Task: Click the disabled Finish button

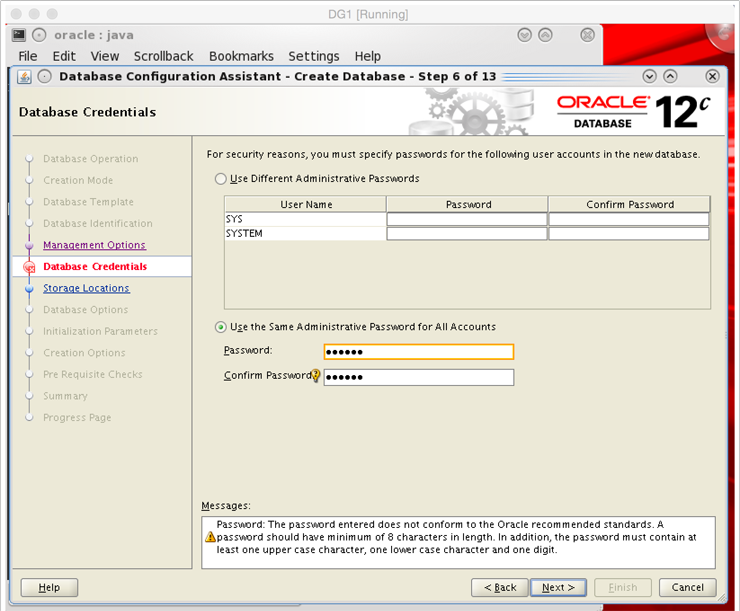Action: click(623, 587)
